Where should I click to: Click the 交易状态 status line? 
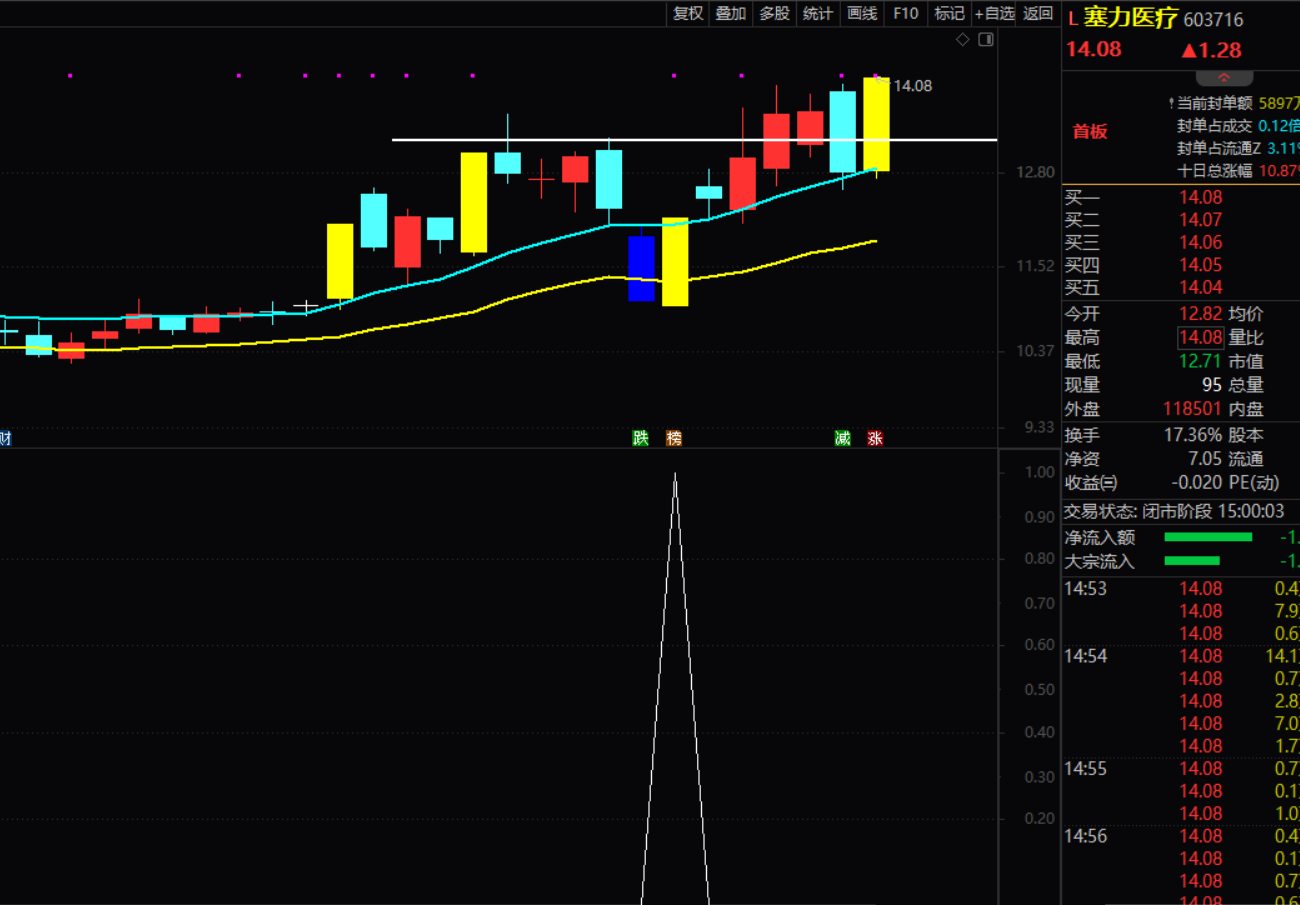tap(1174, 511)
